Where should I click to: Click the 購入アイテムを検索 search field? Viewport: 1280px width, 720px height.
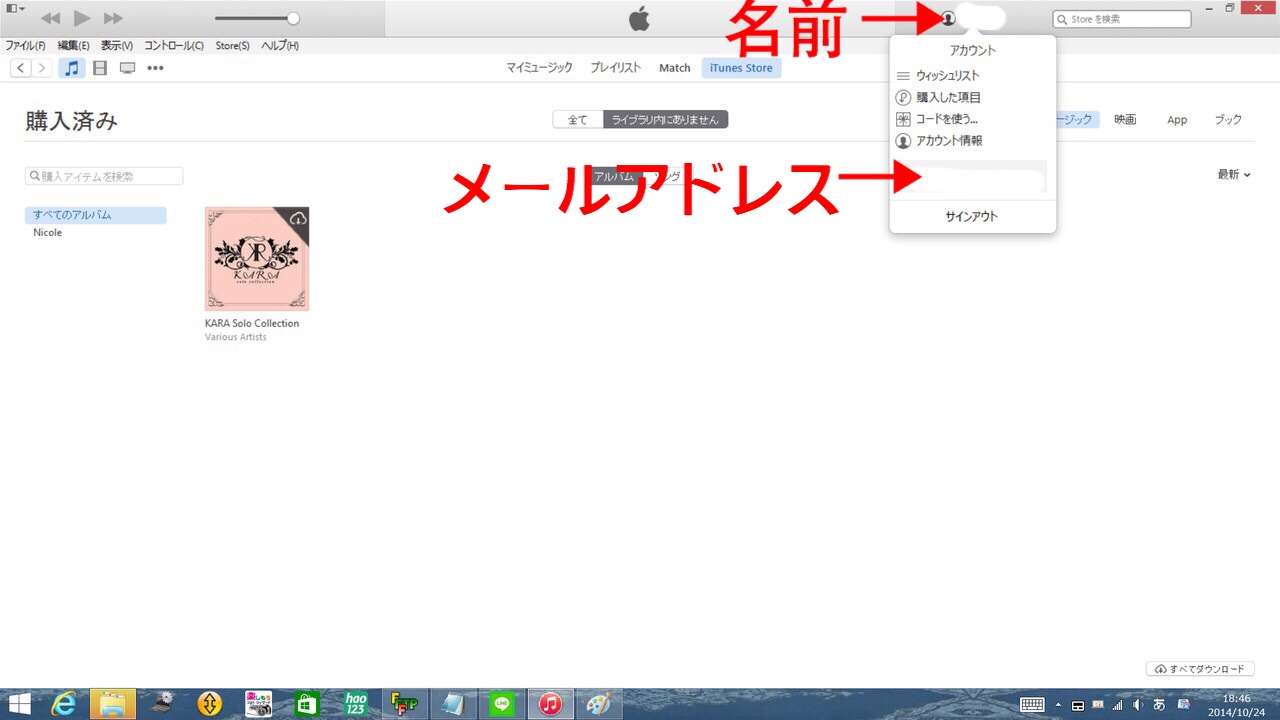point(104,176)
